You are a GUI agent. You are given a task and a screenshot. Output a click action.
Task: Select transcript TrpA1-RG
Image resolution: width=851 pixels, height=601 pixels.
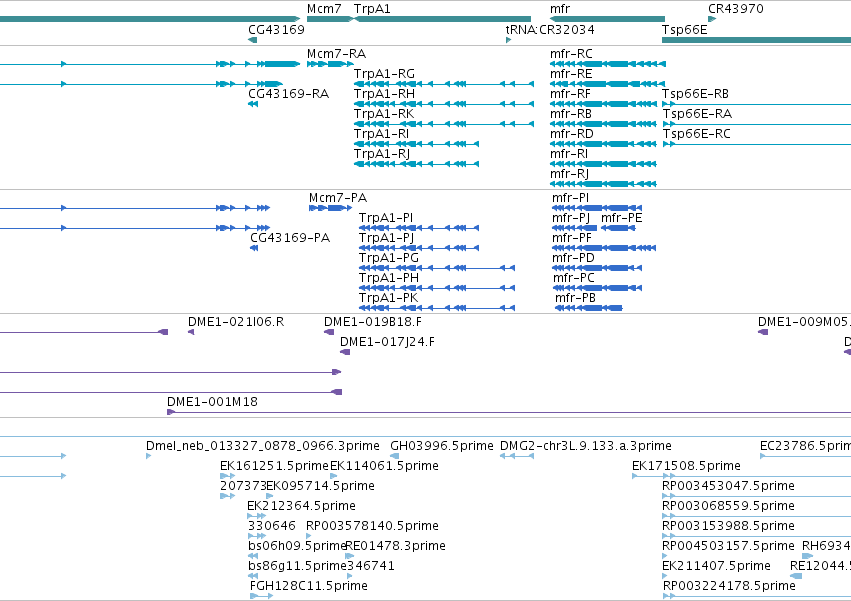pos(384,74)
